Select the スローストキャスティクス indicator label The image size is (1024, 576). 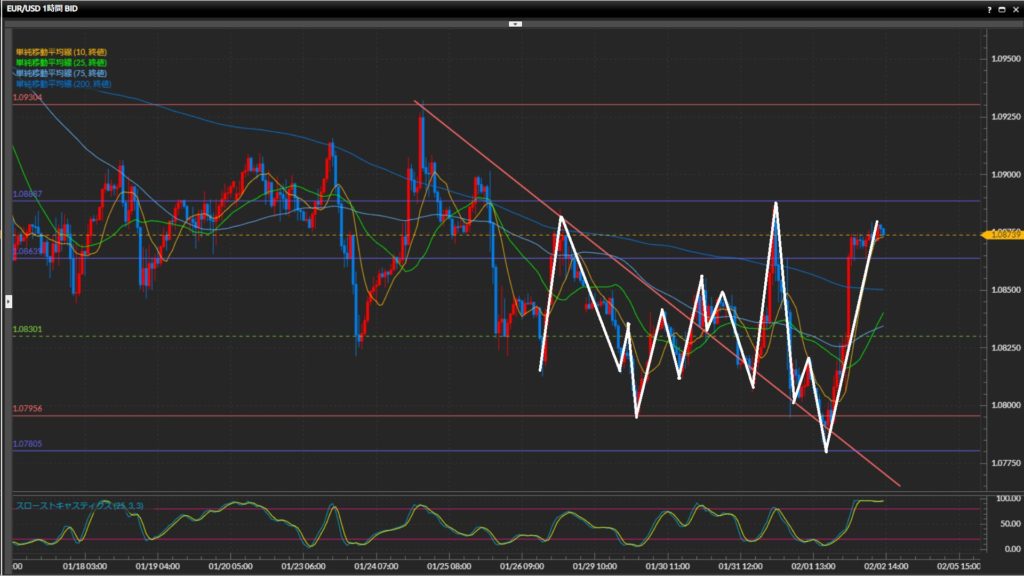point(79,506)
